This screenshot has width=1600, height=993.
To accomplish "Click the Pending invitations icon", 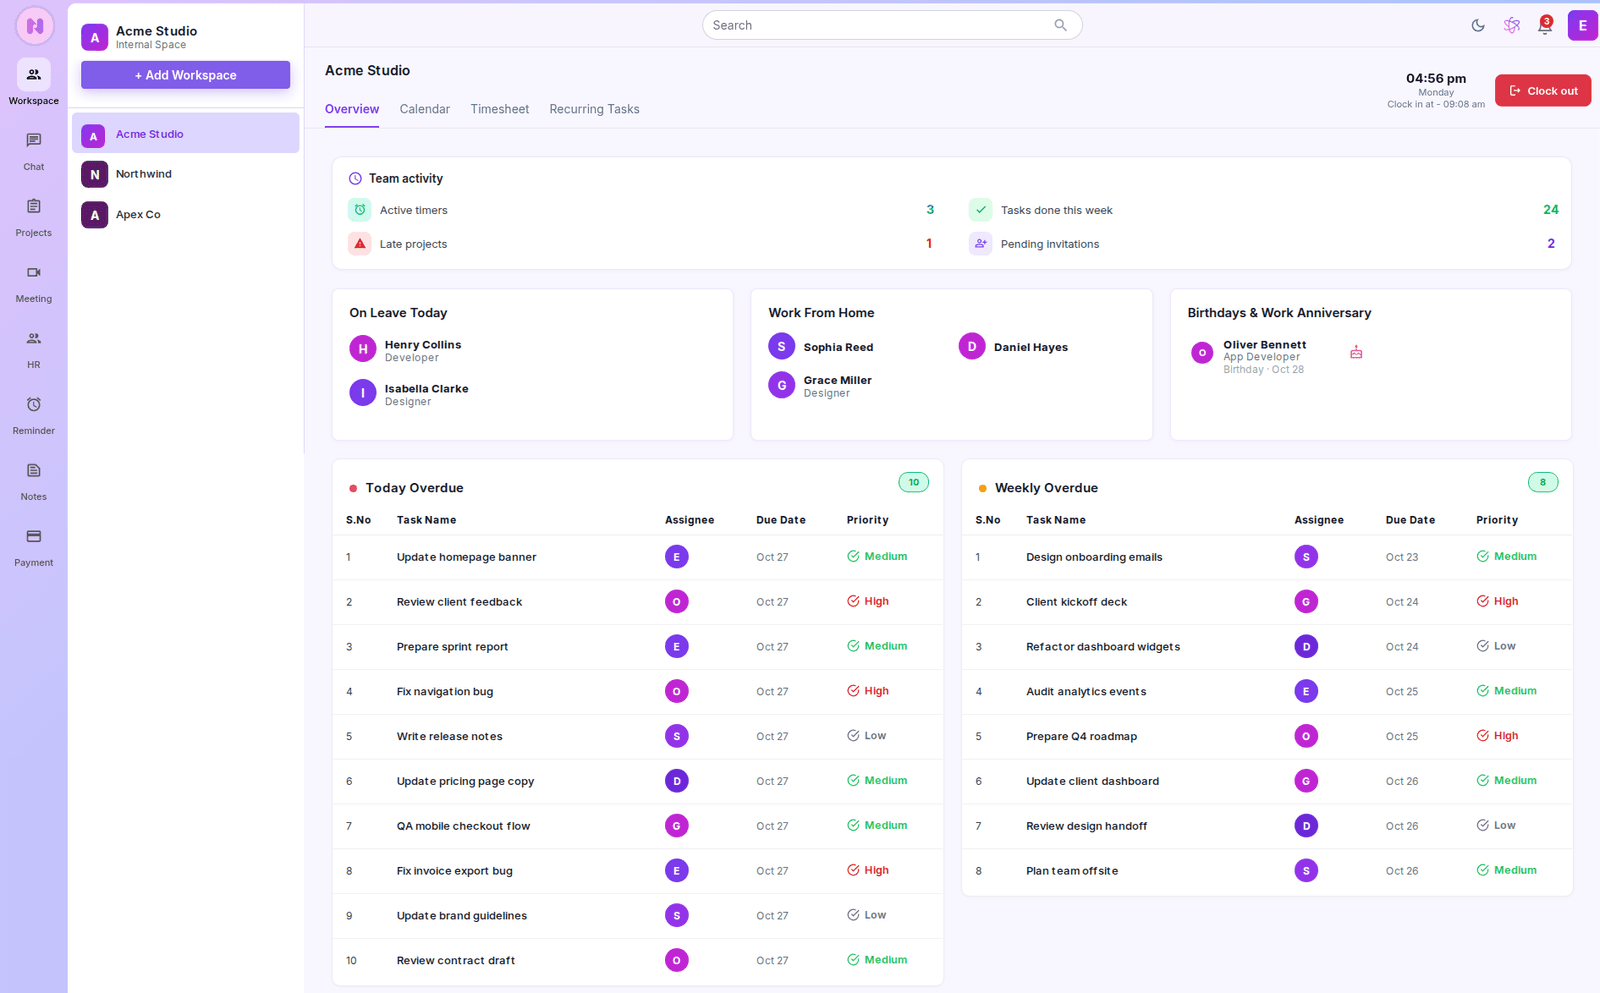I will point(980,244).
